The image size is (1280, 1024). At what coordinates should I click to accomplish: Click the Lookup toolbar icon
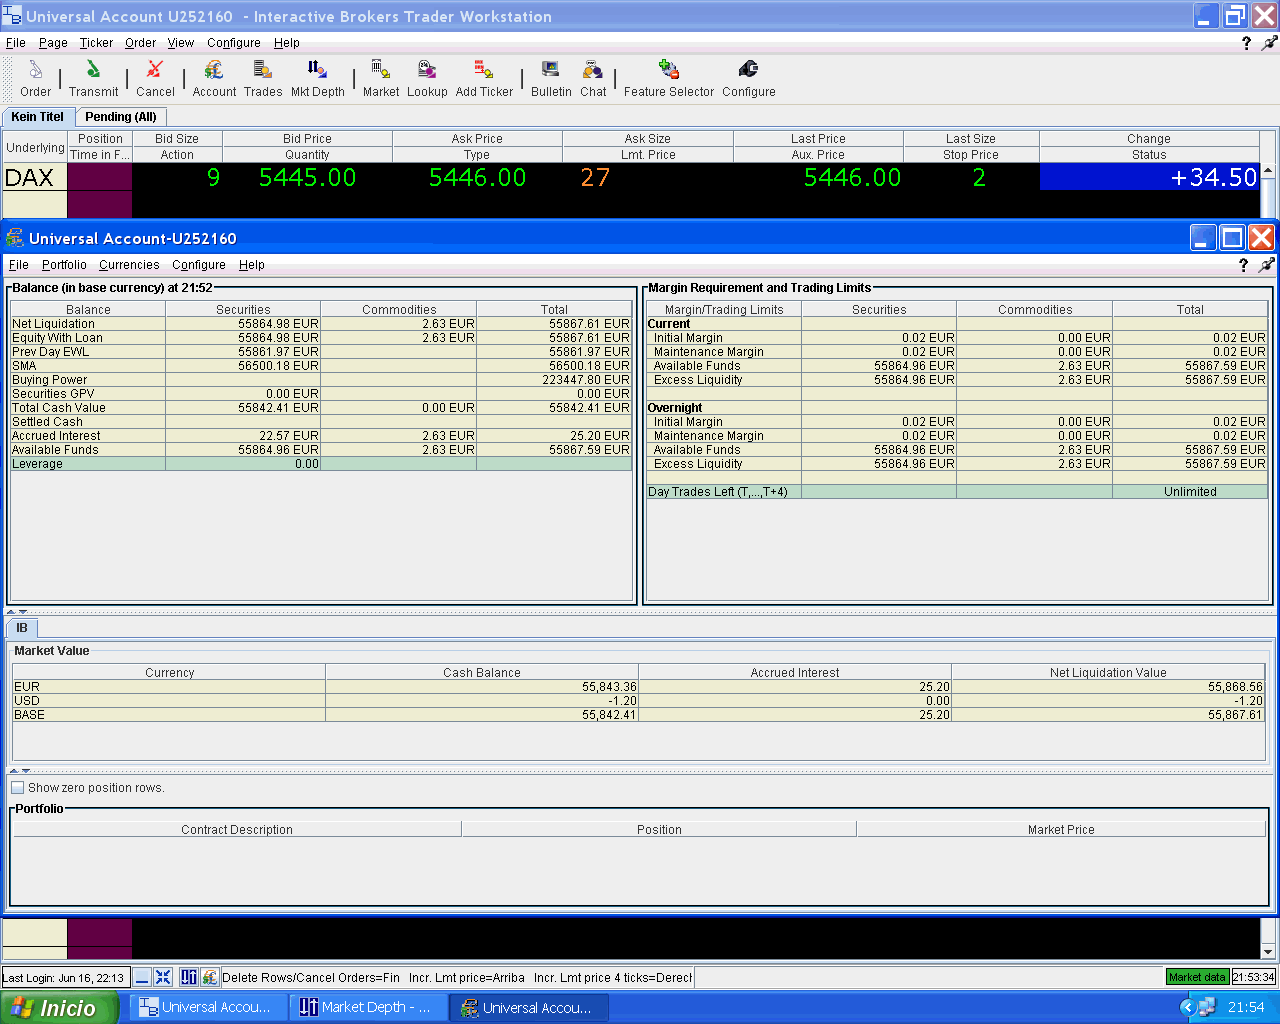(427, 70)
